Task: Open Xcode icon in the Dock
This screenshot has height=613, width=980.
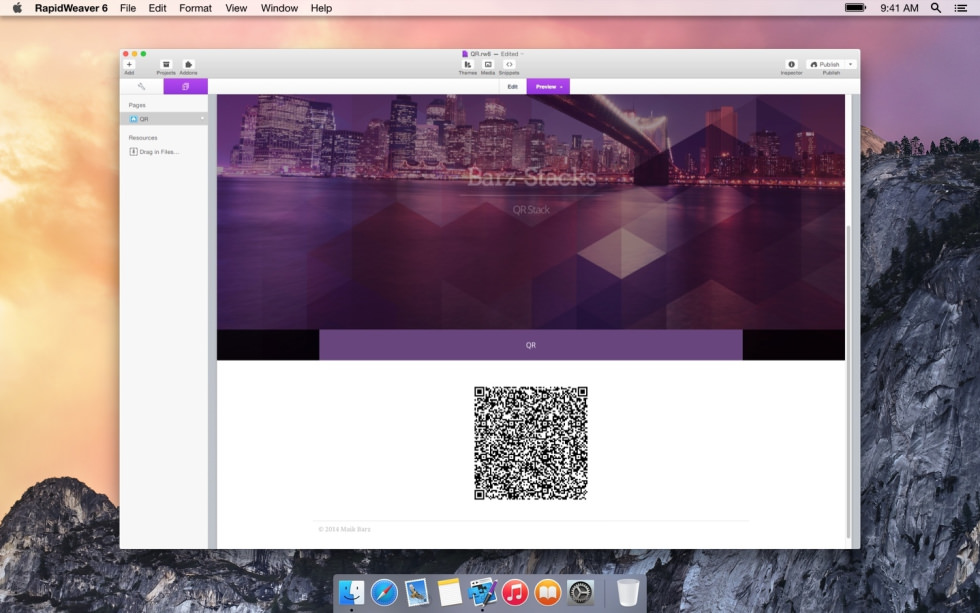Action: click(x=482, y=592)
